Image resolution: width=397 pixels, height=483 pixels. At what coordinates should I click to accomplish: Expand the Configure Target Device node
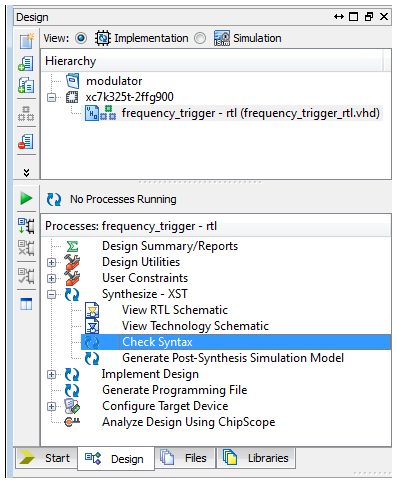click(51, 407)
